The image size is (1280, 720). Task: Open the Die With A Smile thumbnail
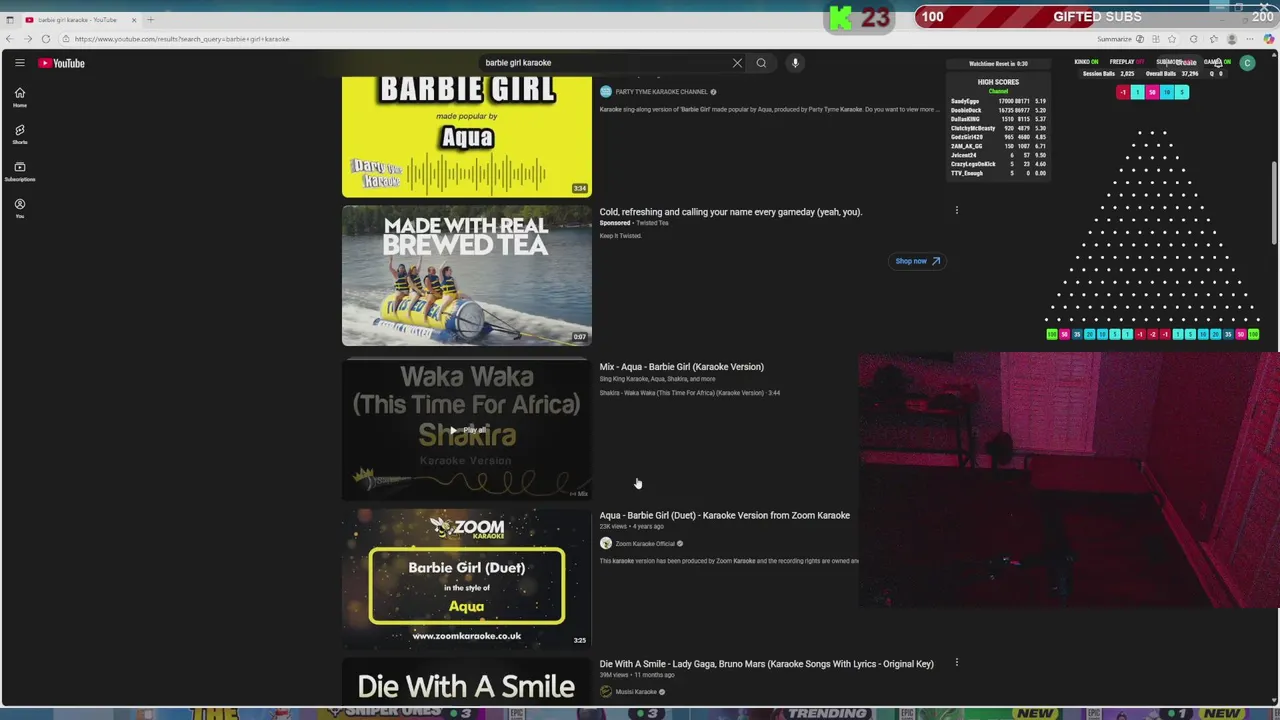(467, 684)
